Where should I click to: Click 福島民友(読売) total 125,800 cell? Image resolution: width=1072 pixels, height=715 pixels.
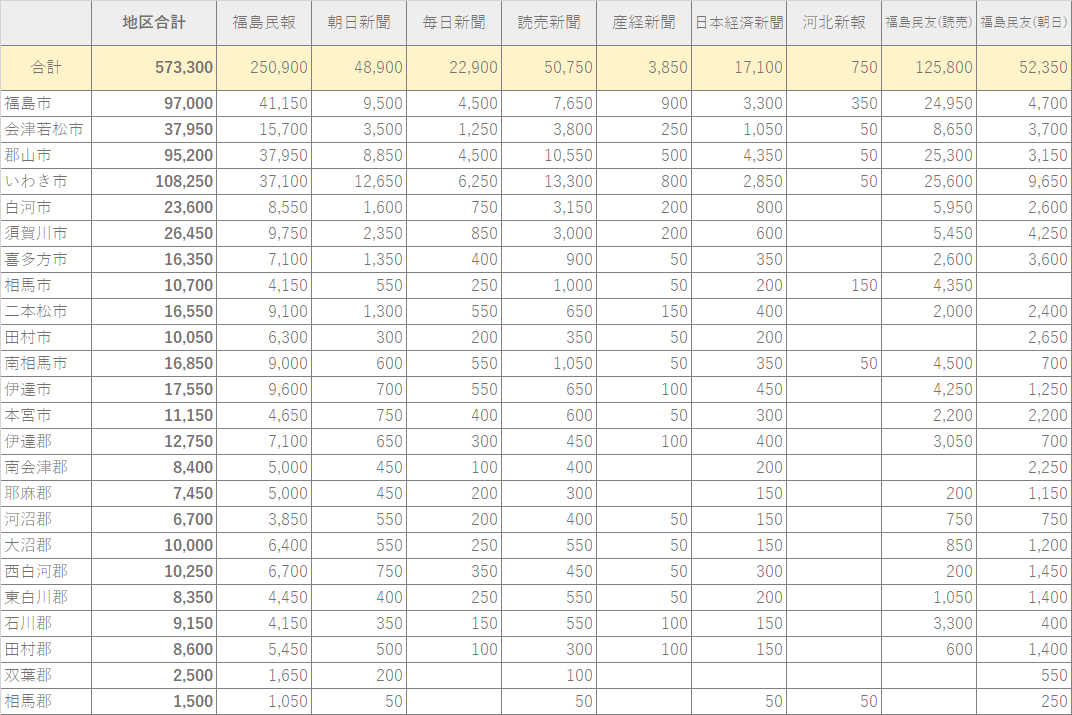click(929, 68)
